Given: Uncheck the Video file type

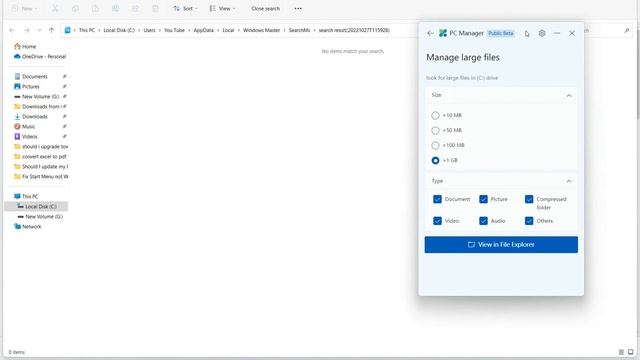Looking at the screenshot, I should pos(437,221).
